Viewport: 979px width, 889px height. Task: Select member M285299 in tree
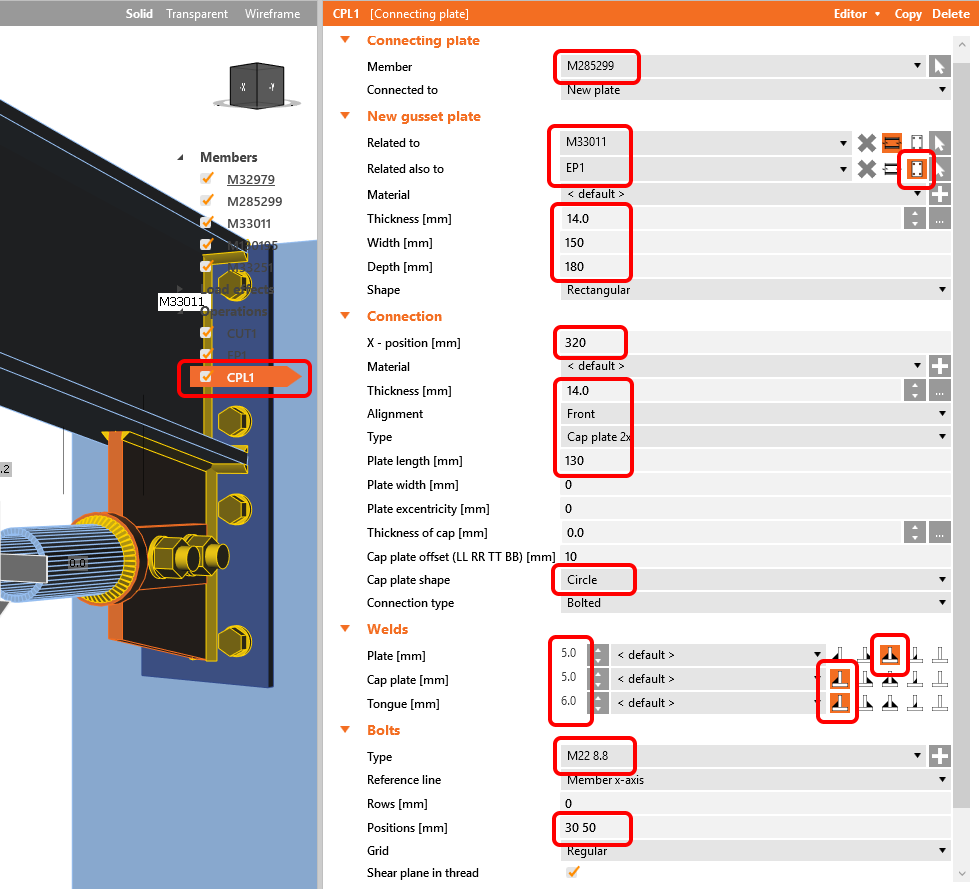coord(254,201)
